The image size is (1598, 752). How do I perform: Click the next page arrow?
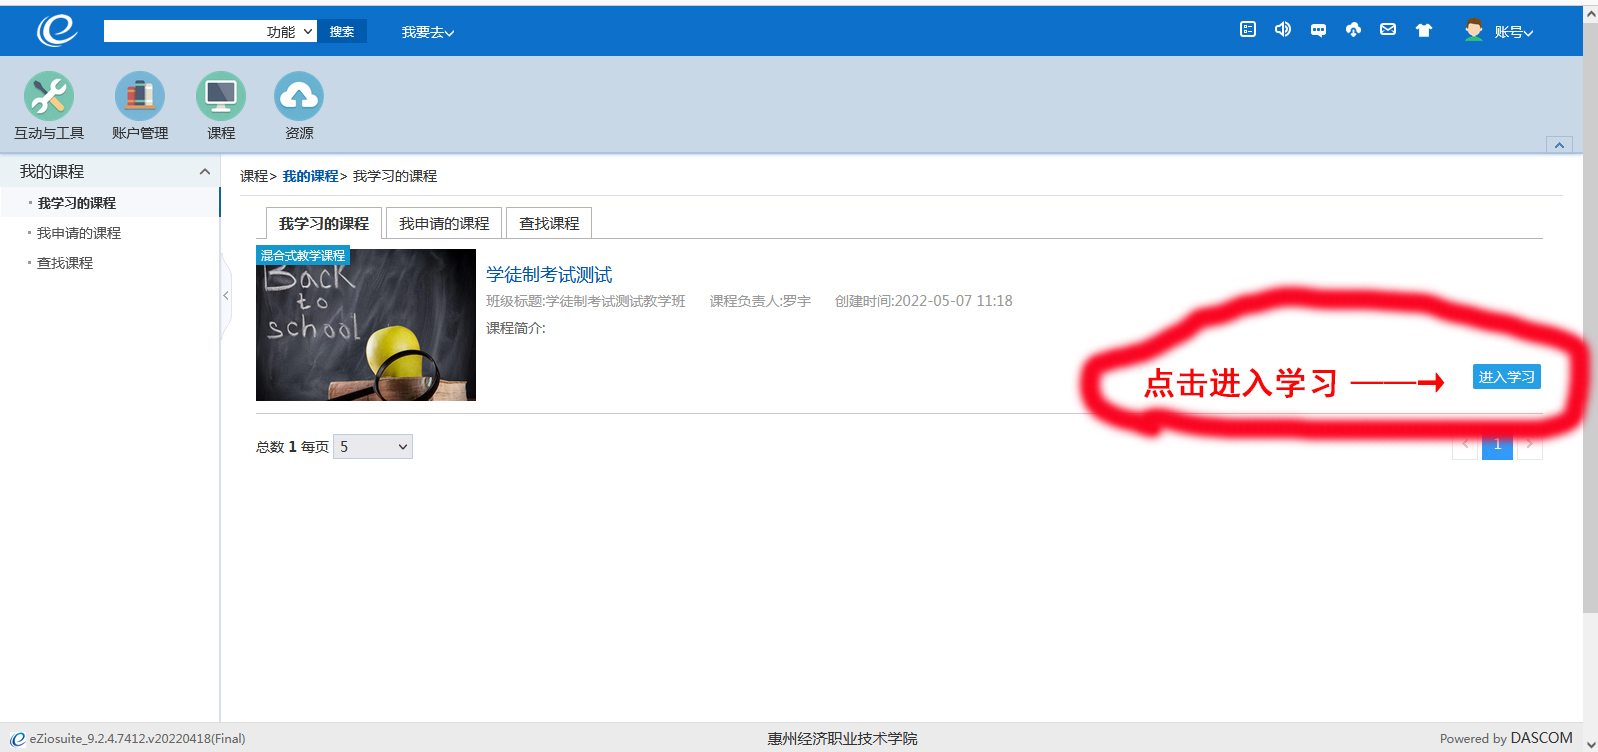click(x=1529, y=445)
